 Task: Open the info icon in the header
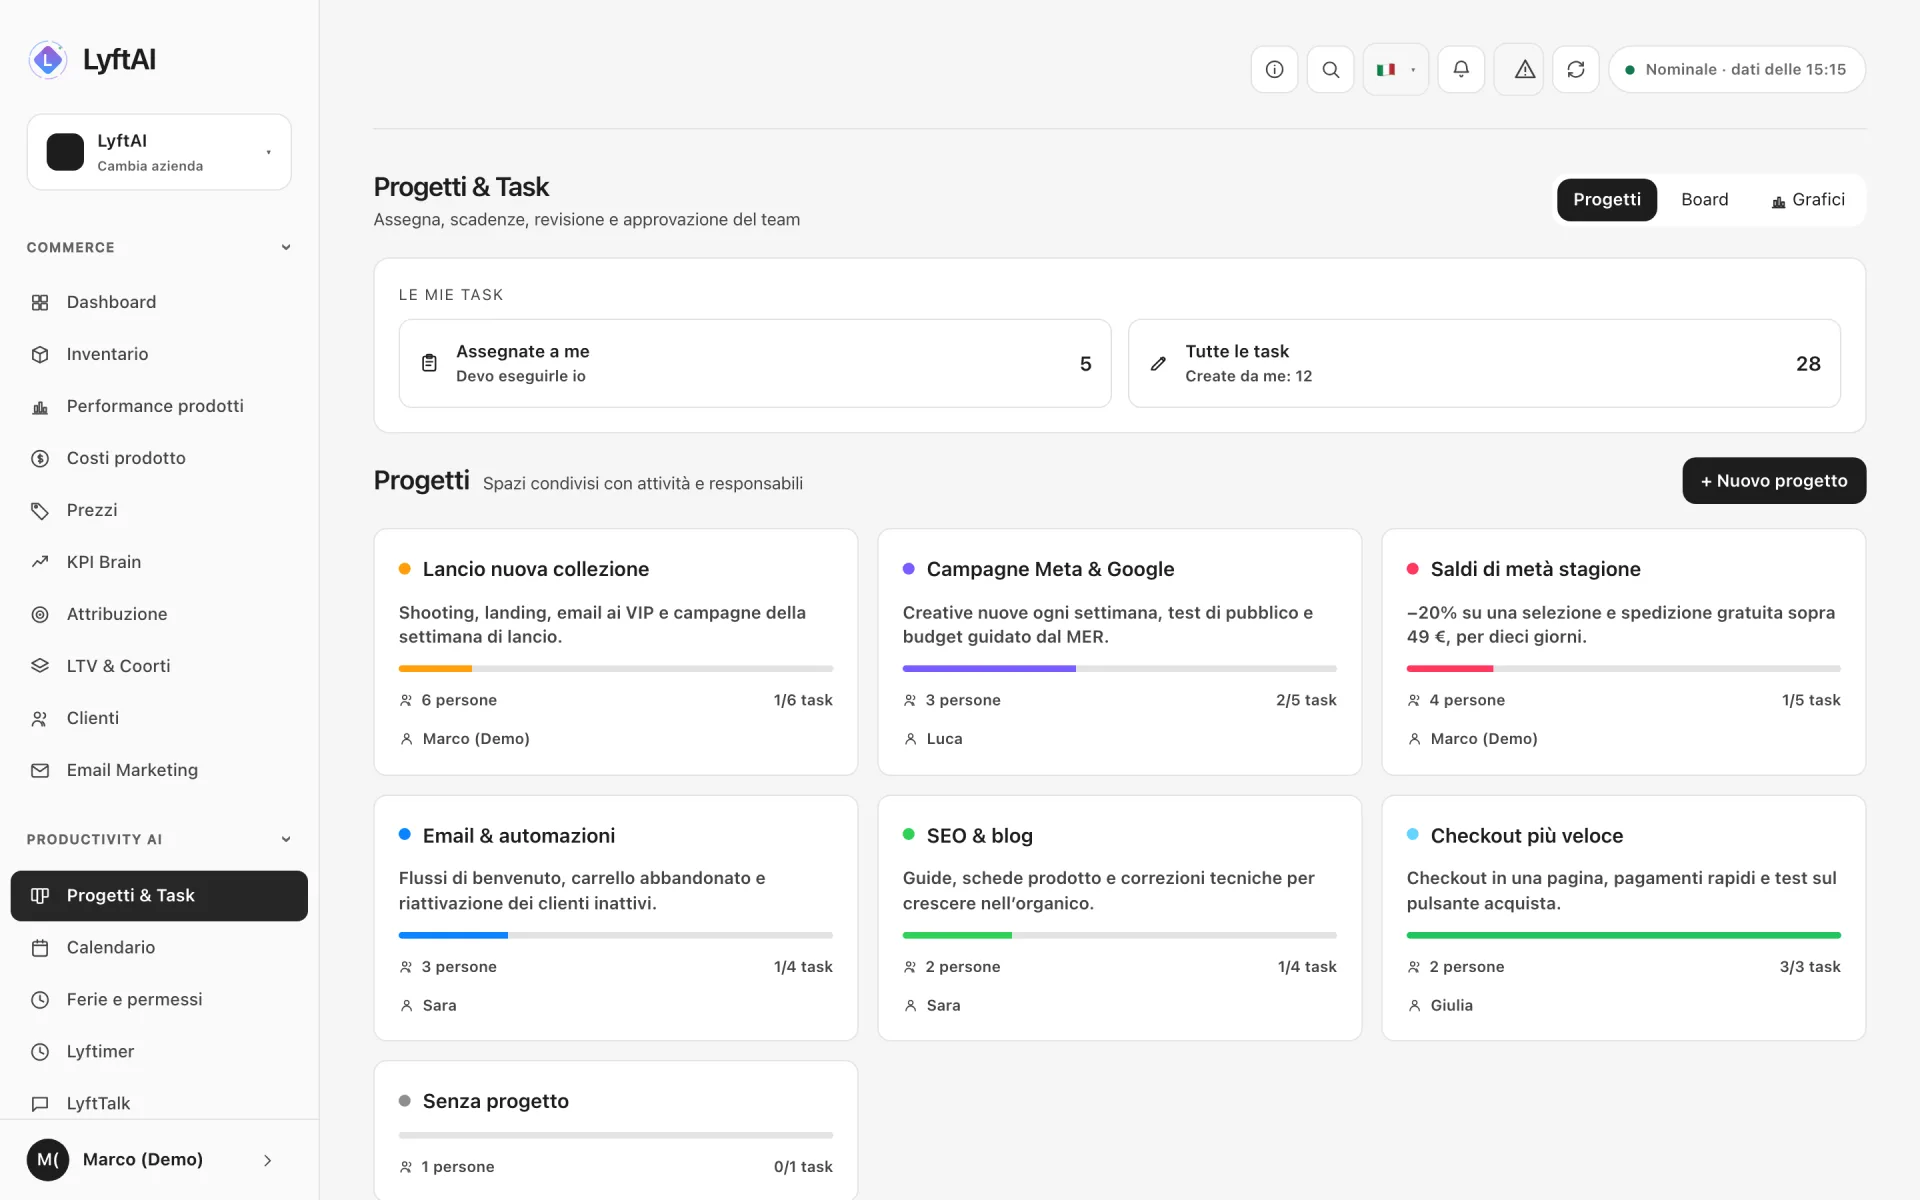[x=1274, y=69]
